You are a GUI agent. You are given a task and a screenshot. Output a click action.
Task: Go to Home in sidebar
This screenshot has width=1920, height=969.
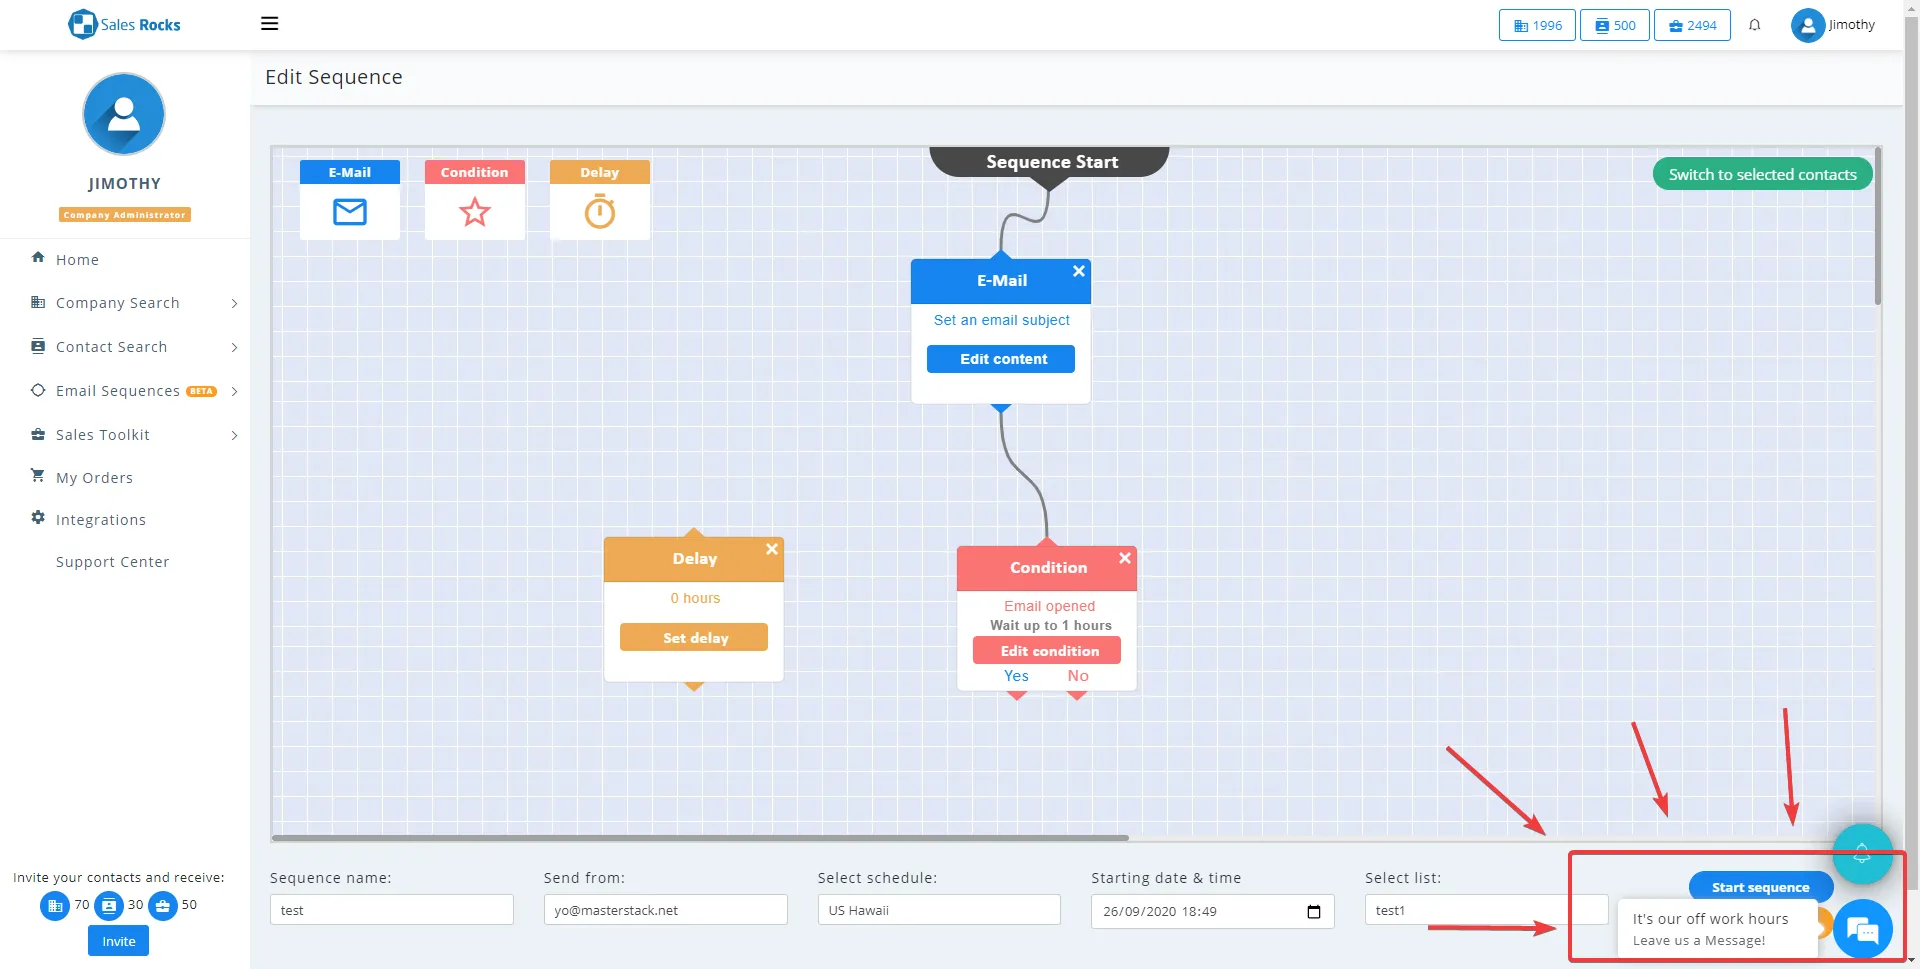click(77, 260)
